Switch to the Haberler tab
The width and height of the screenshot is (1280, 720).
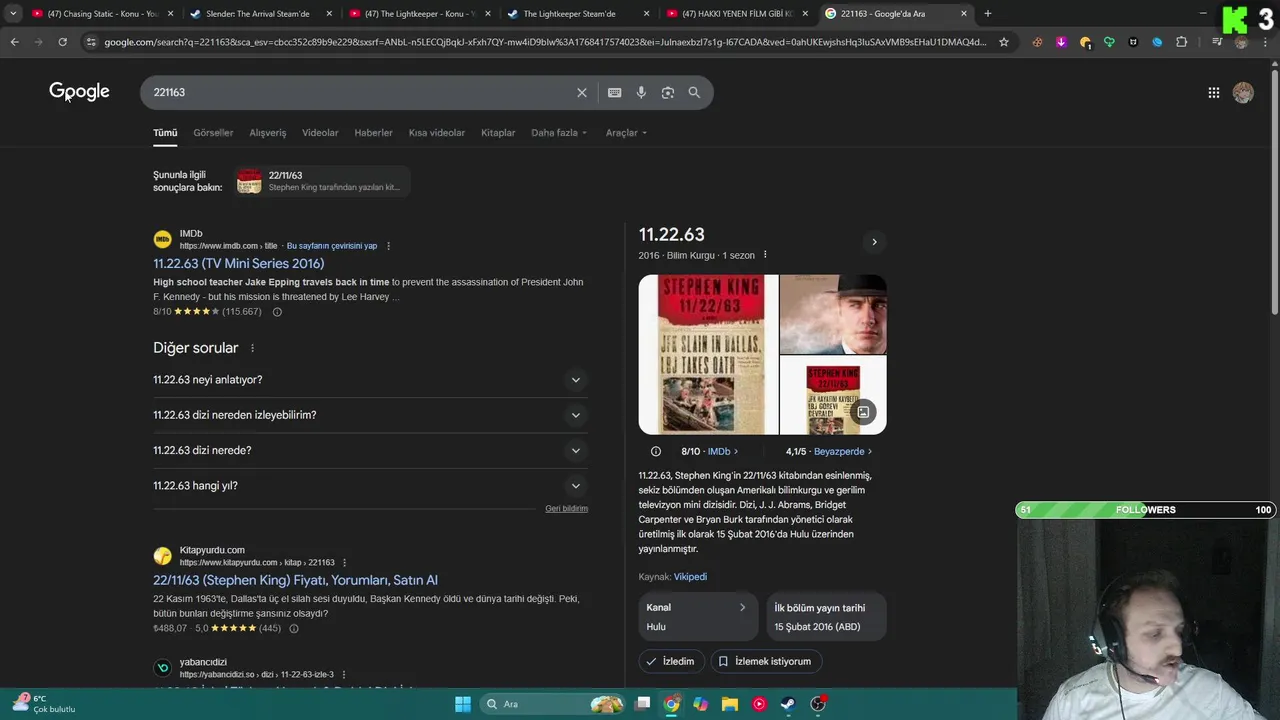[x=373, y=133]
